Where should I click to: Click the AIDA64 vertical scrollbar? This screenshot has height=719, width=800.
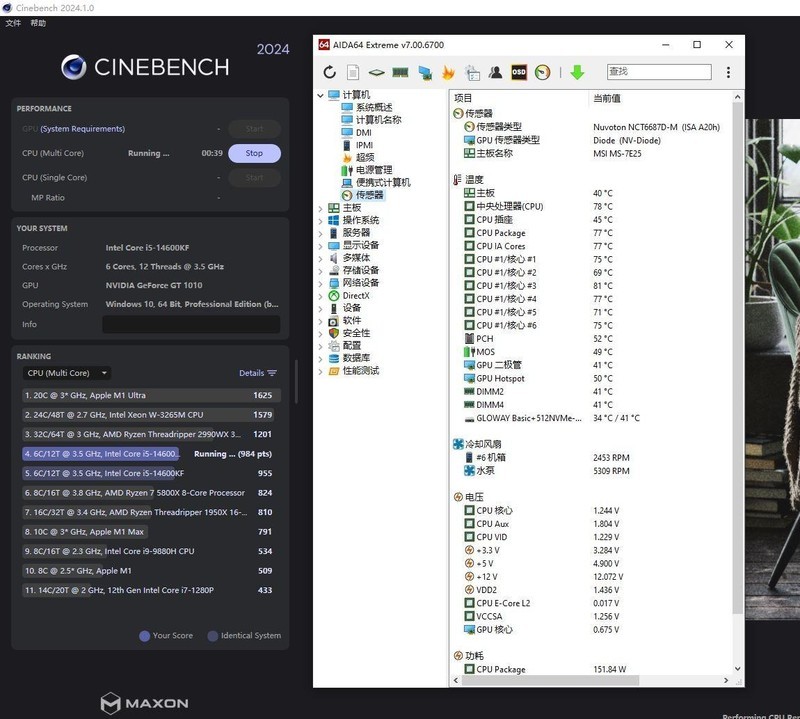pos(739,350)
